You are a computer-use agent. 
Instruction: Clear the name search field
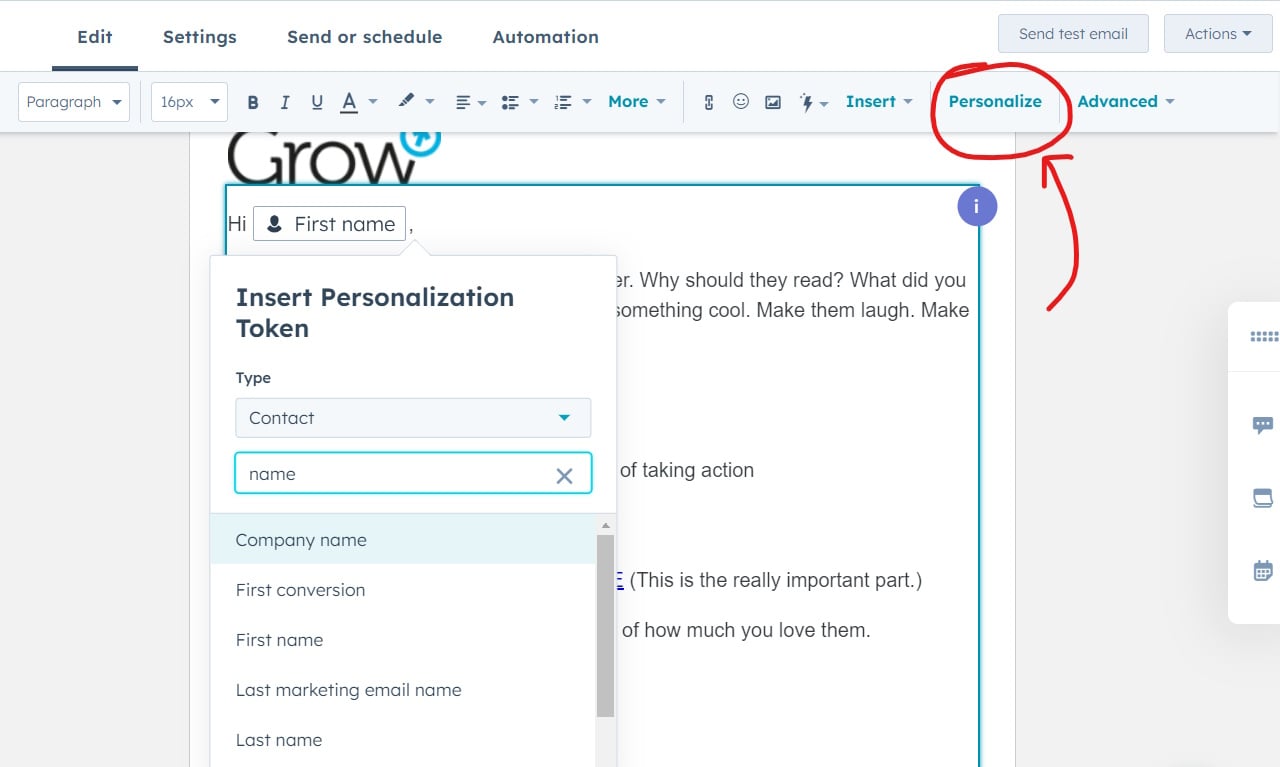[x=564, y=476]
